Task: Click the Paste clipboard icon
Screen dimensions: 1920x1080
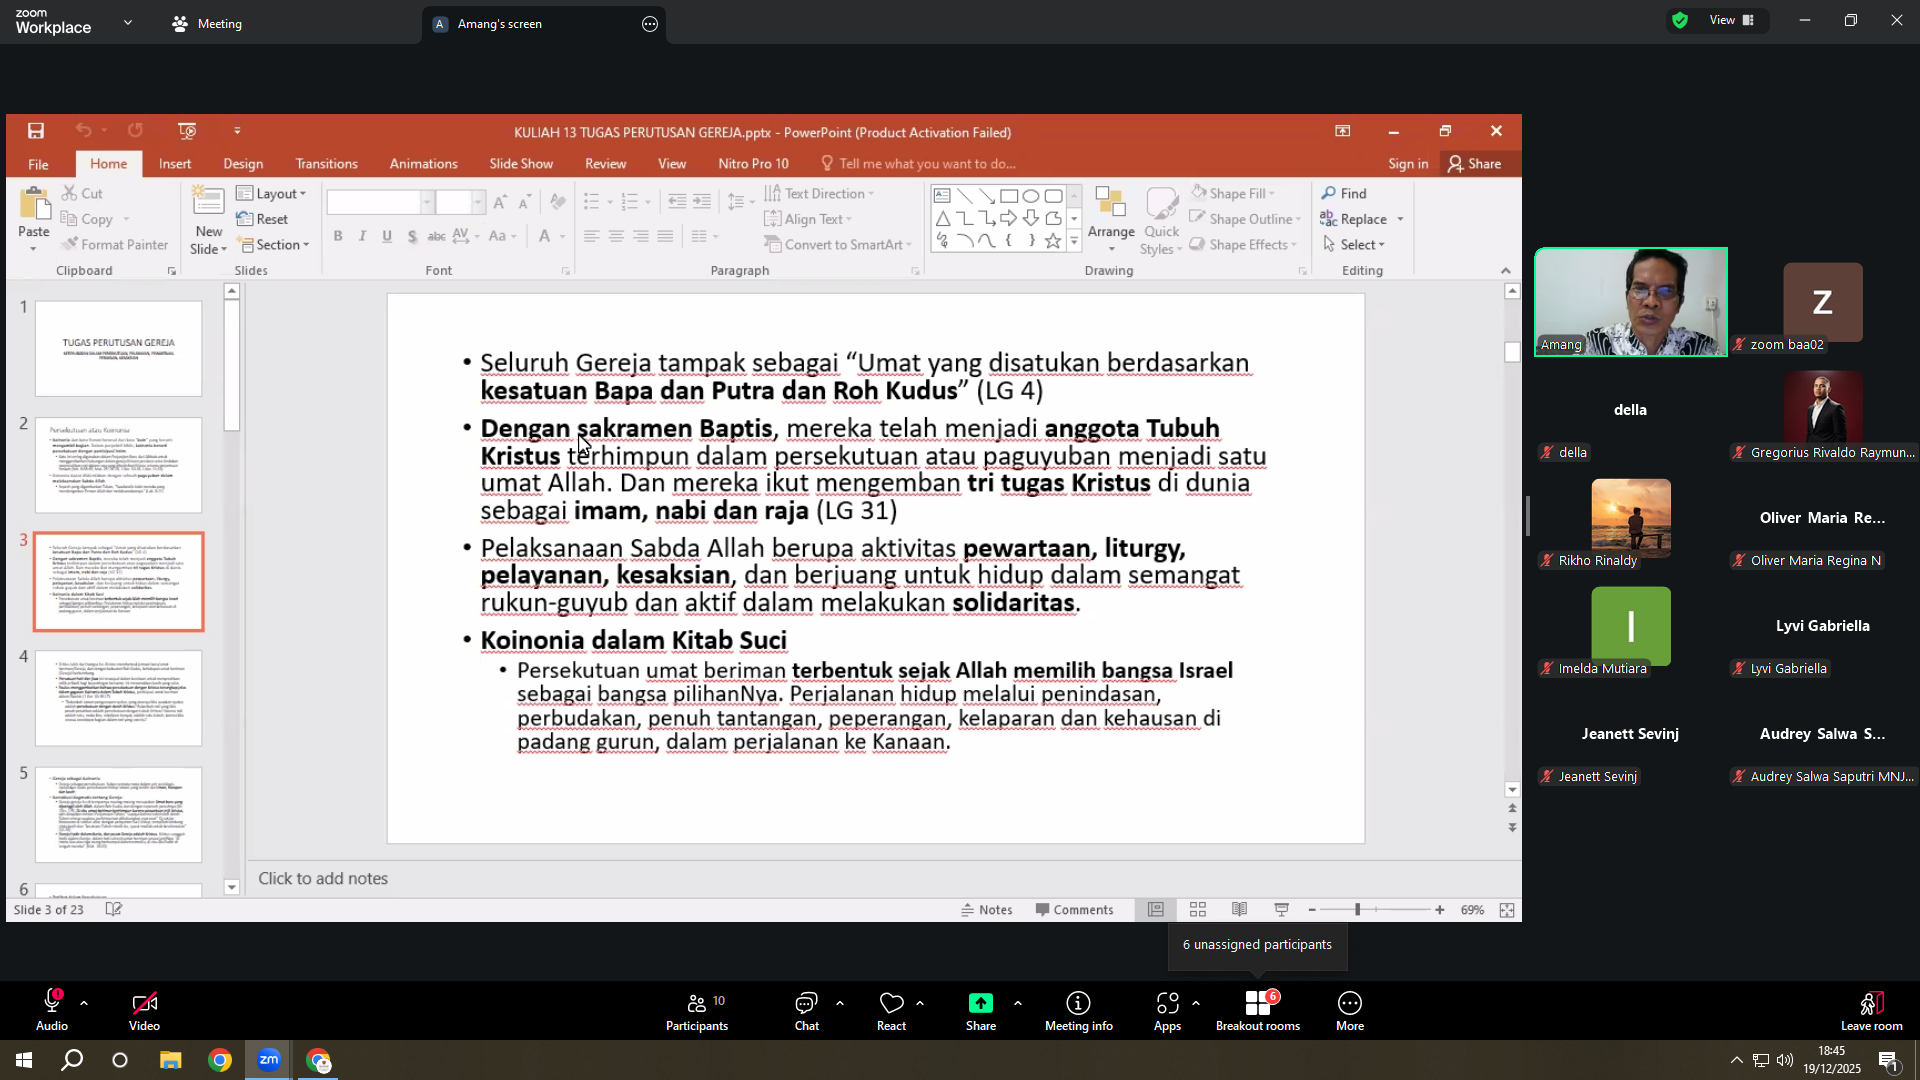Action: tap(34, 205)
